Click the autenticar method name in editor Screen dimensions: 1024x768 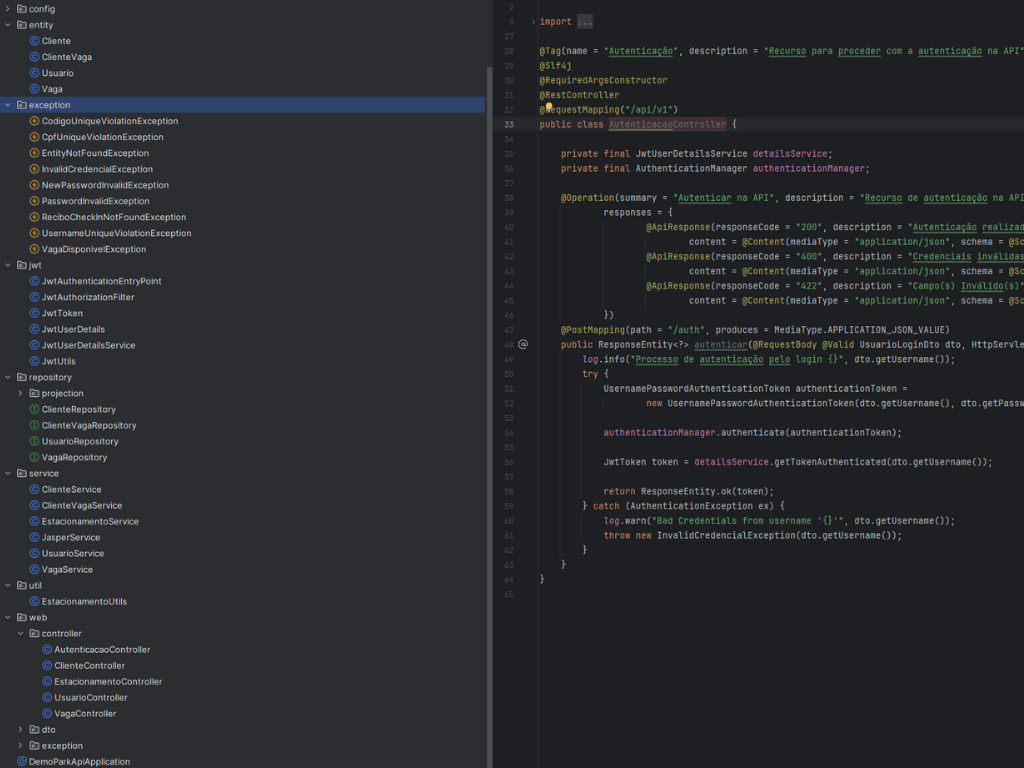point(720,344)
